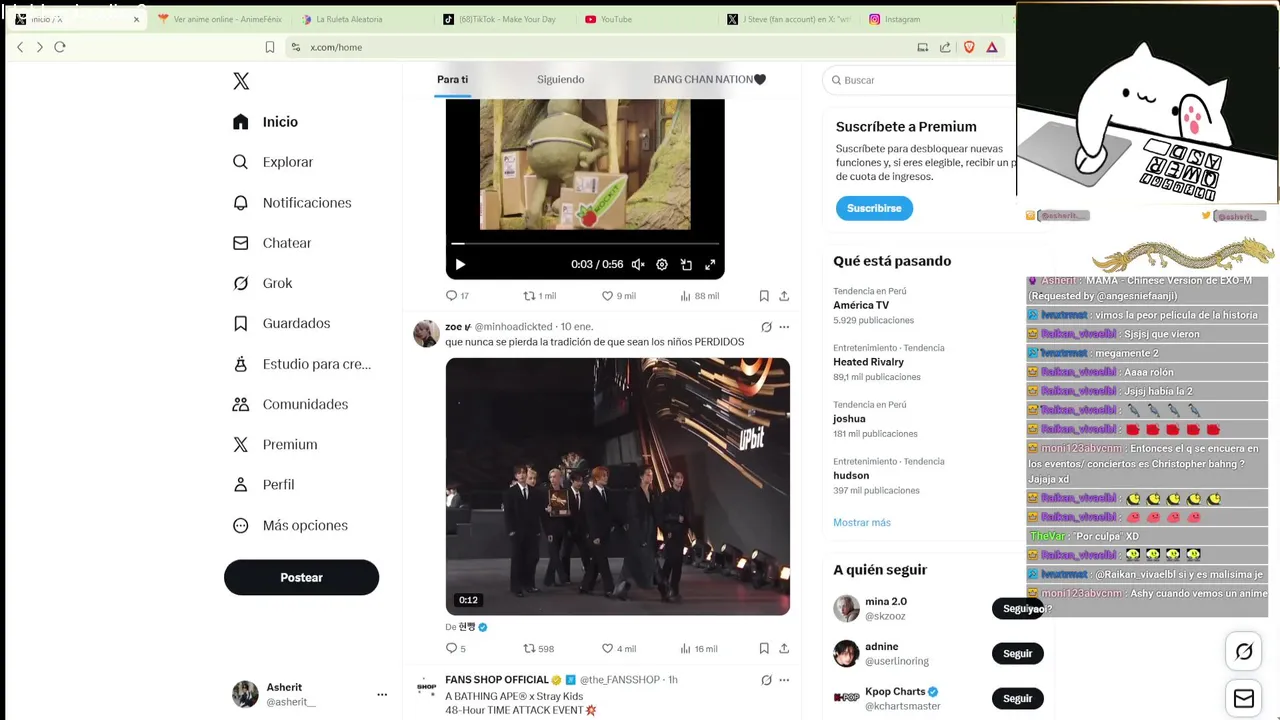1280x720 pixels.
Task: View stats of zoe's post, 16 mil
Action: click(x=699, y=649)
